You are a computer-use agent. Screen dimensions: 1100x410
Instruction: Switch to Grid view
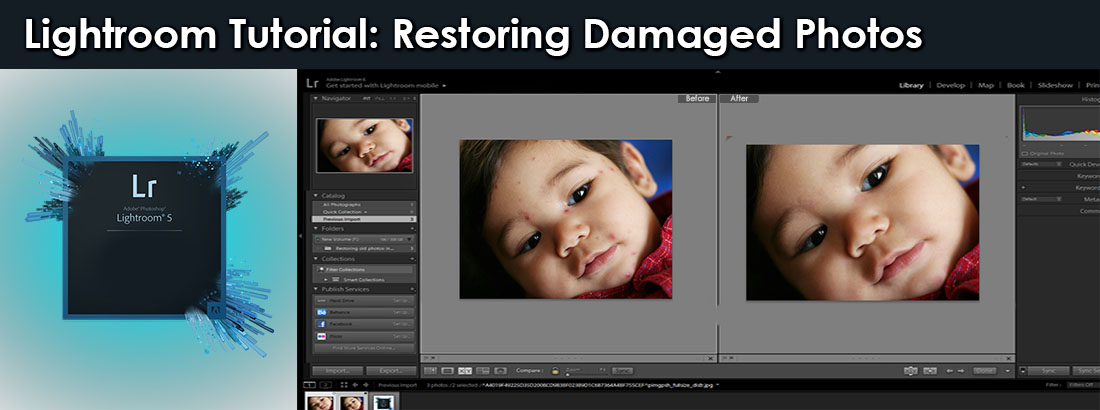click(430, 371)
